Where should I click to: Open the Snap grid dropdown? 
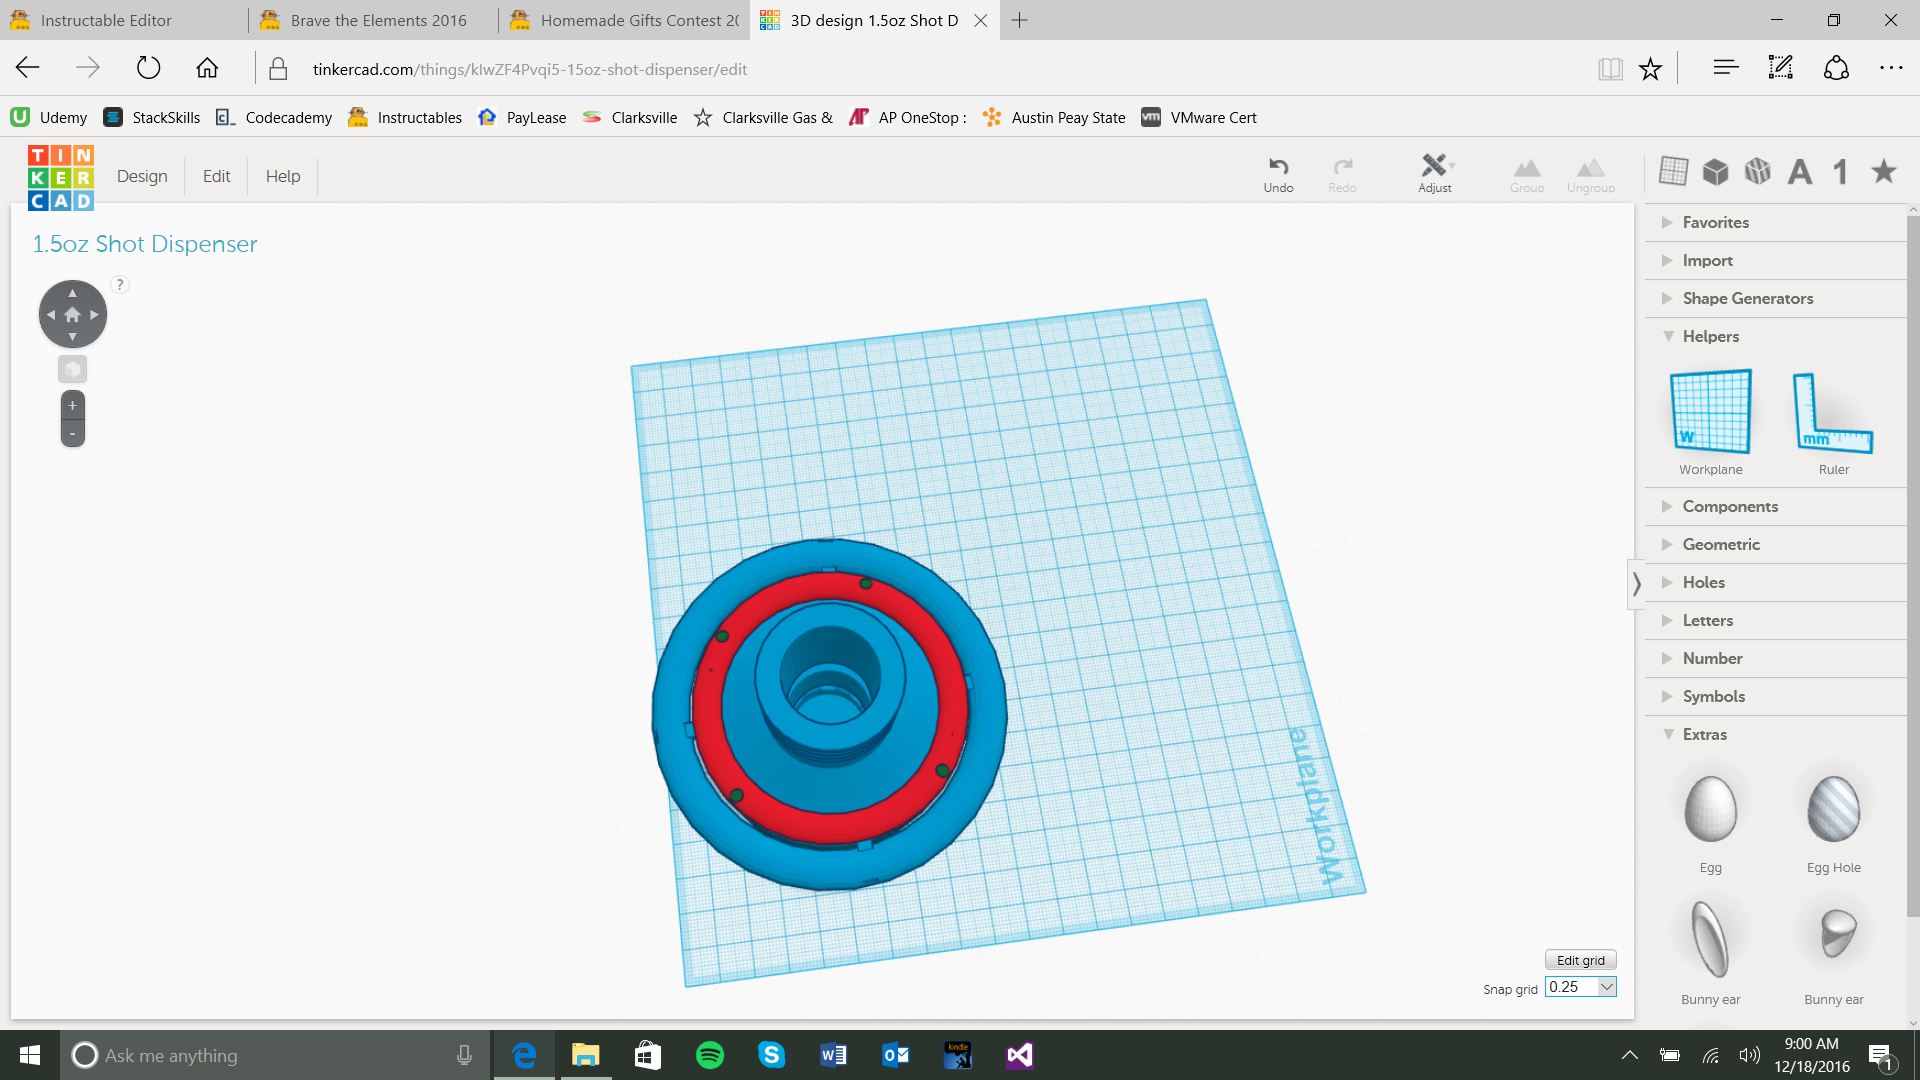[1606, 987]
